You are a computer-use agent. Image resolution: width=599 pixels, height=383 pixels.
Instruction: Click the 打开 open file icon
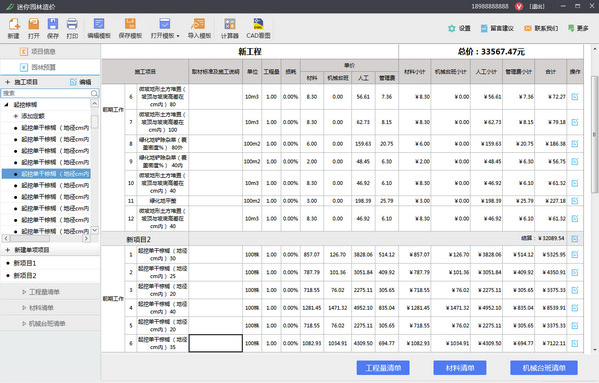tap(34, 24)
